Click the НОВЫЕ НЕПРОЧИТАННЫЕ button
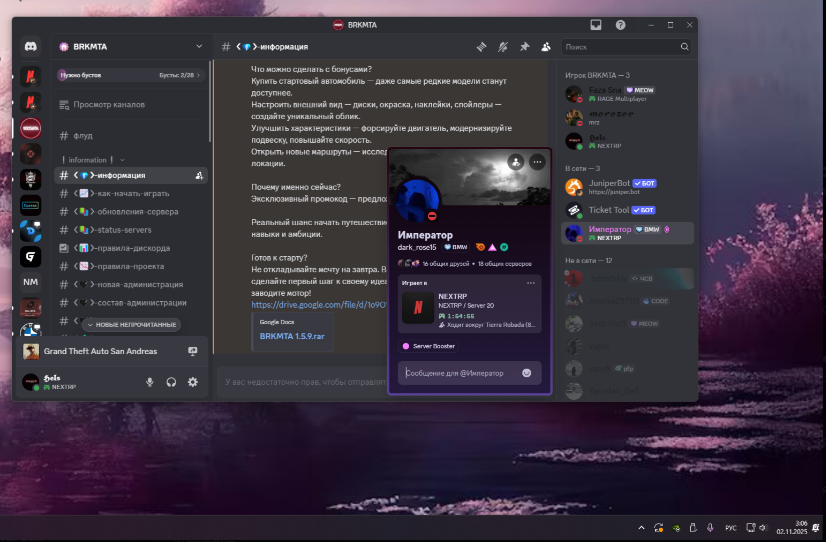 [131, 324]
